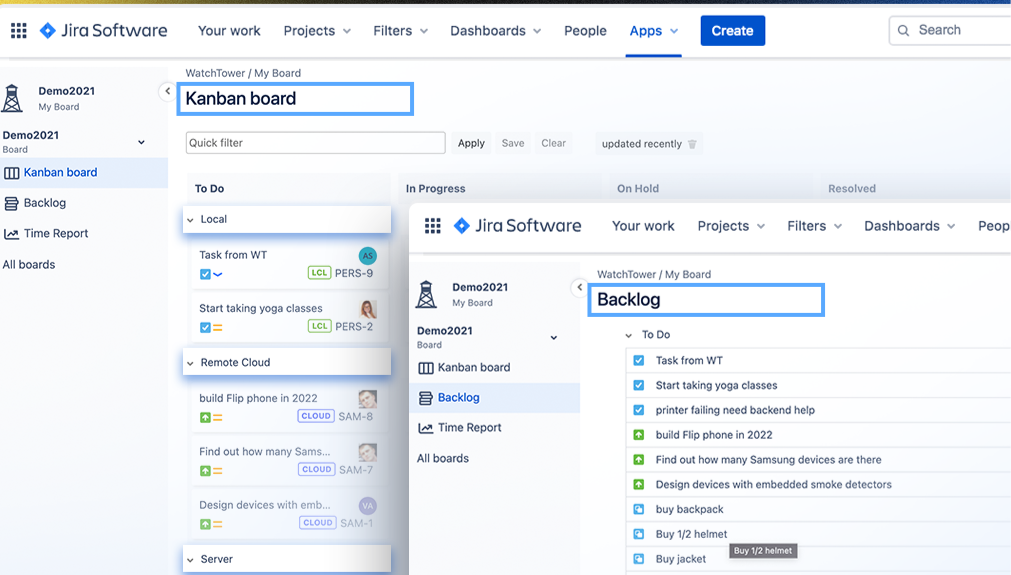The width and height of the screenshot is (1011, 575).
Task: Click the Time Report chart icon in left sidebar
Action: pyautogui.click(x=12, y=234)
